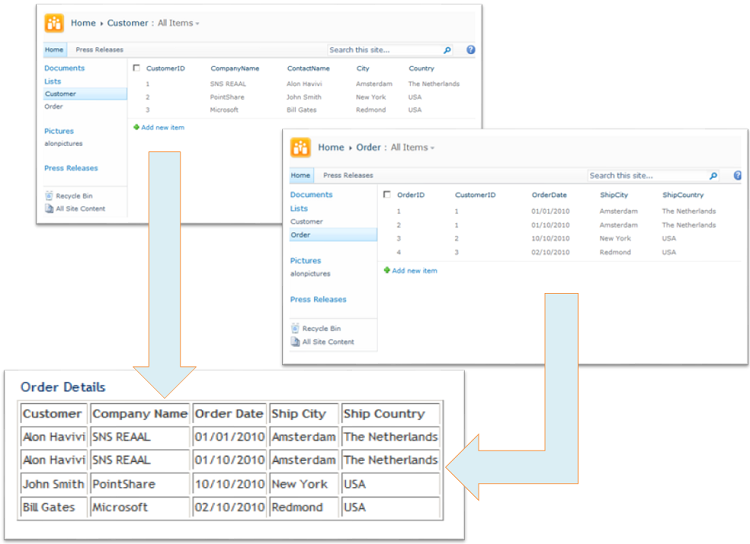Click the search magnifier icon in Order window
Image resolution: width=750 pixels, height=544 pixels.
coord(713,176)
